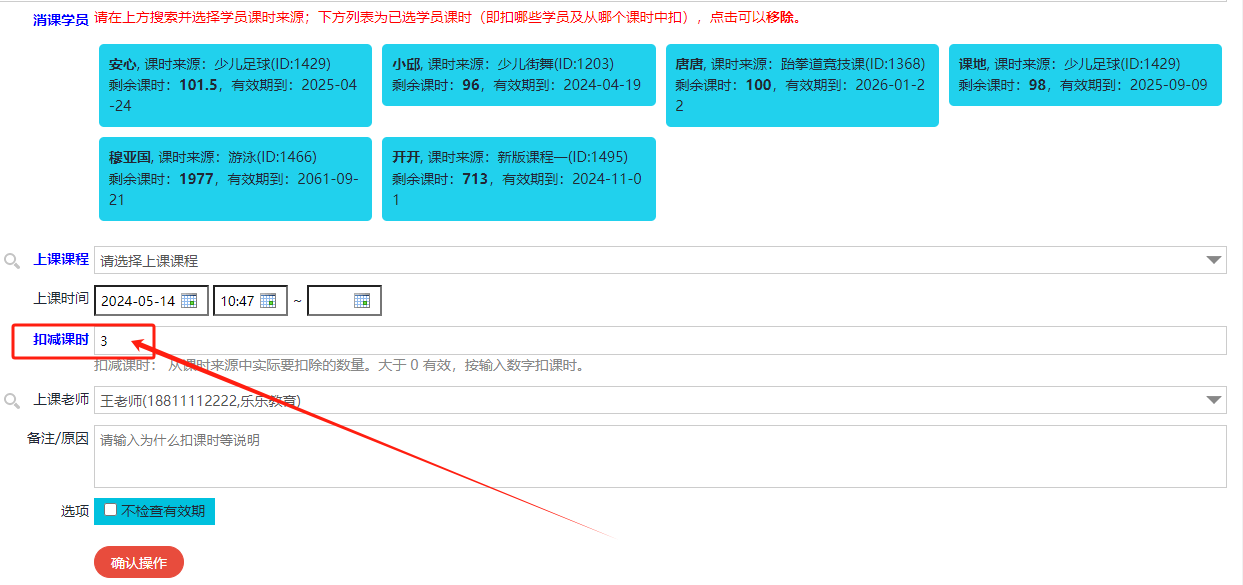Click the hint text starting 扣减课时：从课时来源
1243x585 pixels.
339,365
